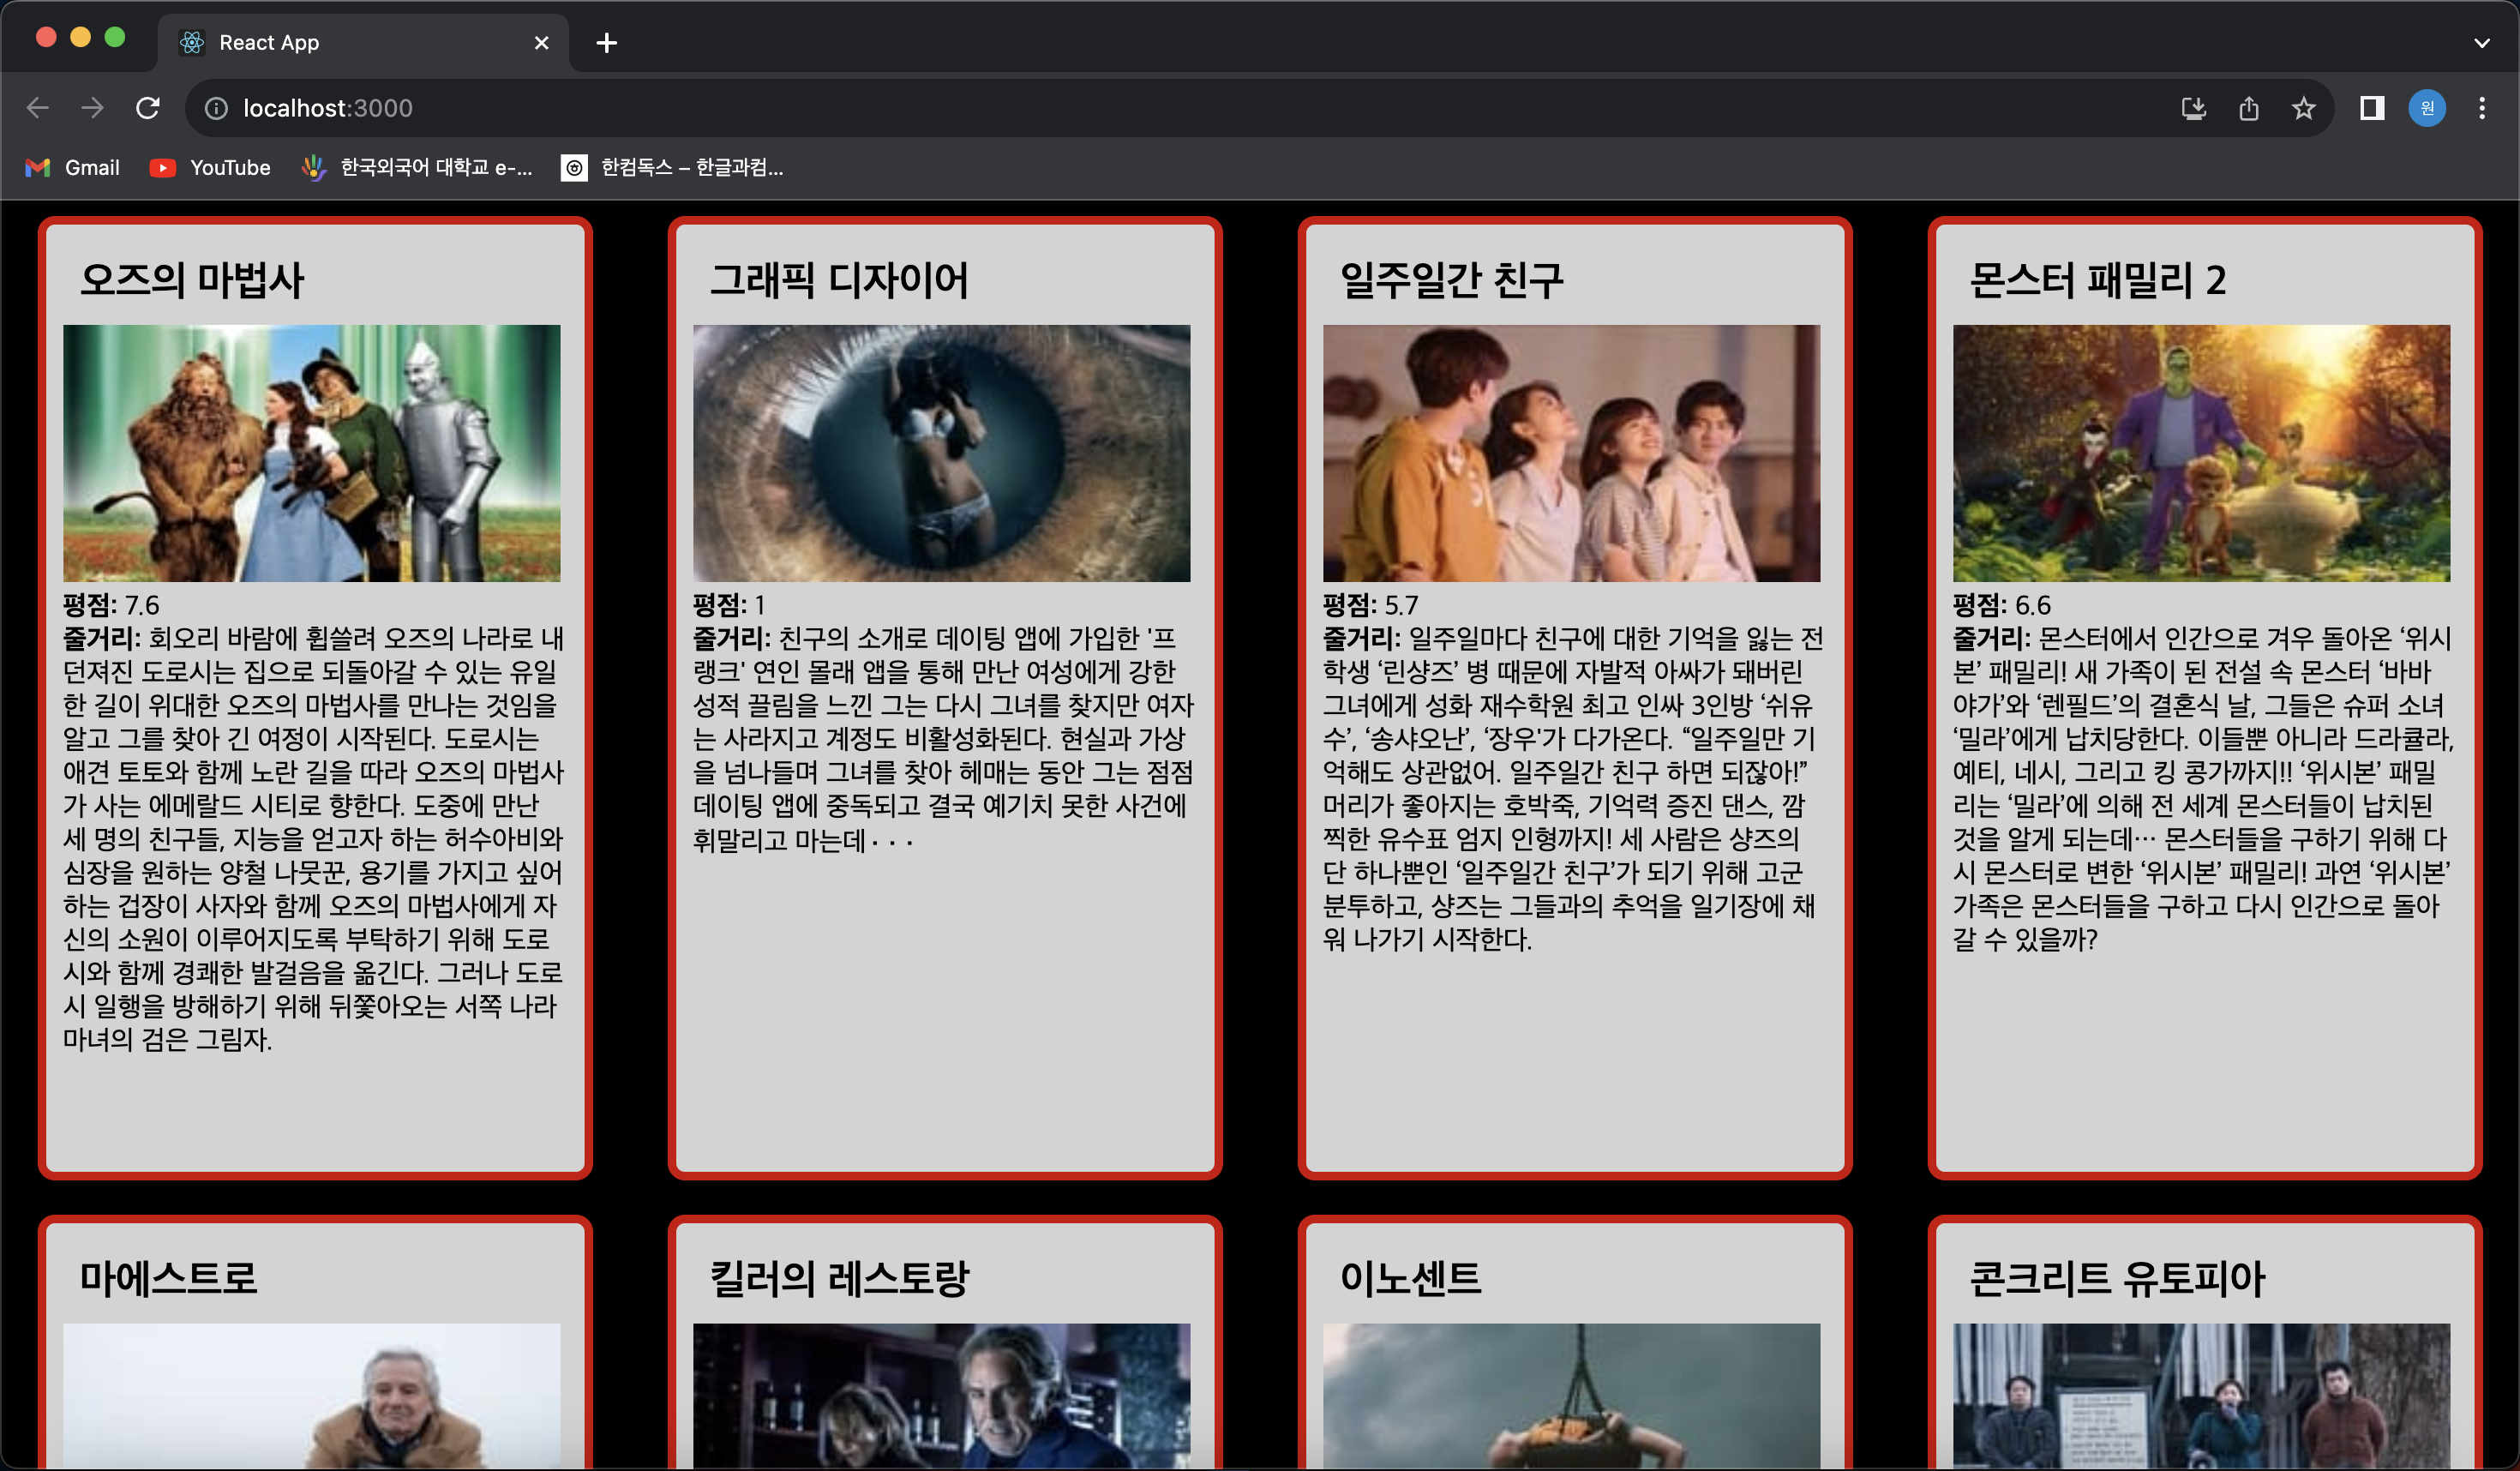Click the rating 평점: 7.6

(x=111, y=605)
